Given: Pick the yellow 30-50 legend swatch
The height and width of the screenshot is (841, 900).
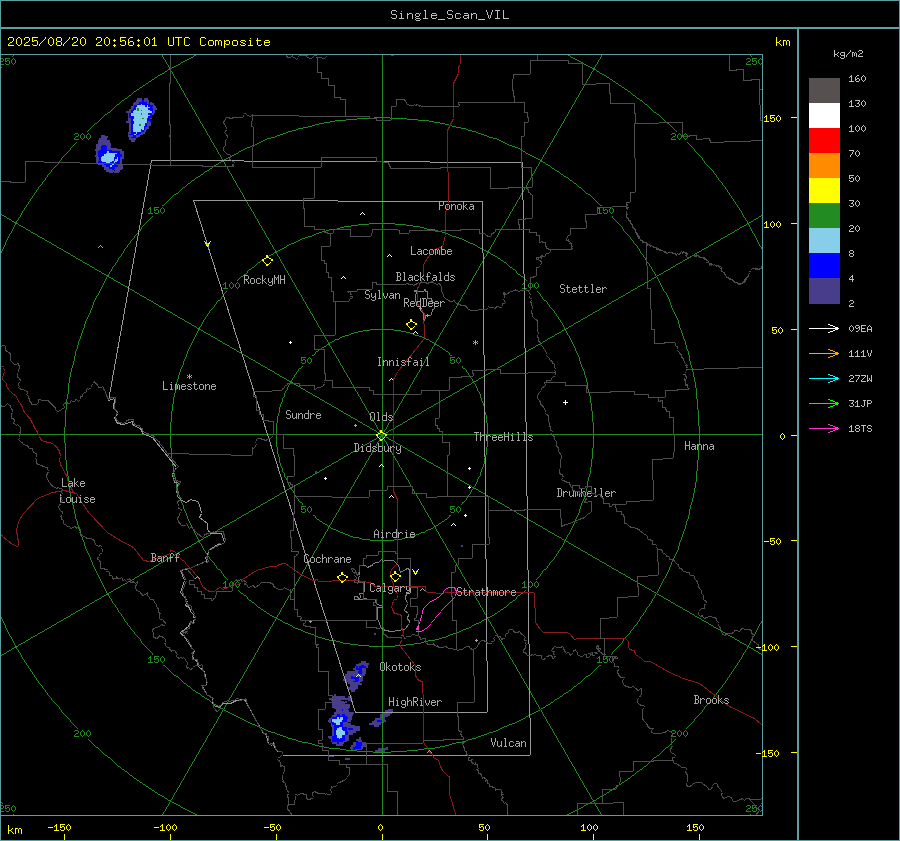Looking at the screenshot, I should pos(824,191).
